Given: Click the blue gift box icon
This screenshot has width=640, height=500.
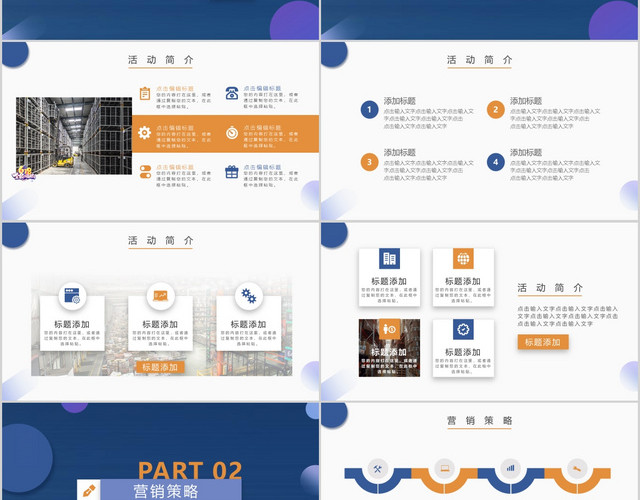Looking at the screenshot, I should coord(232,172).
